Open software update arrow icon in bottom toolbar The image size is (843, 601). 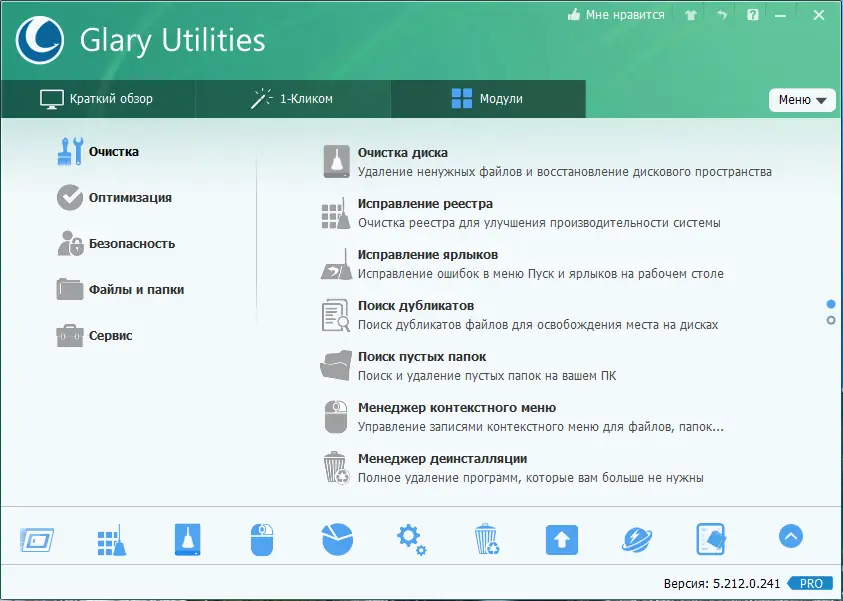pos(562,540)
